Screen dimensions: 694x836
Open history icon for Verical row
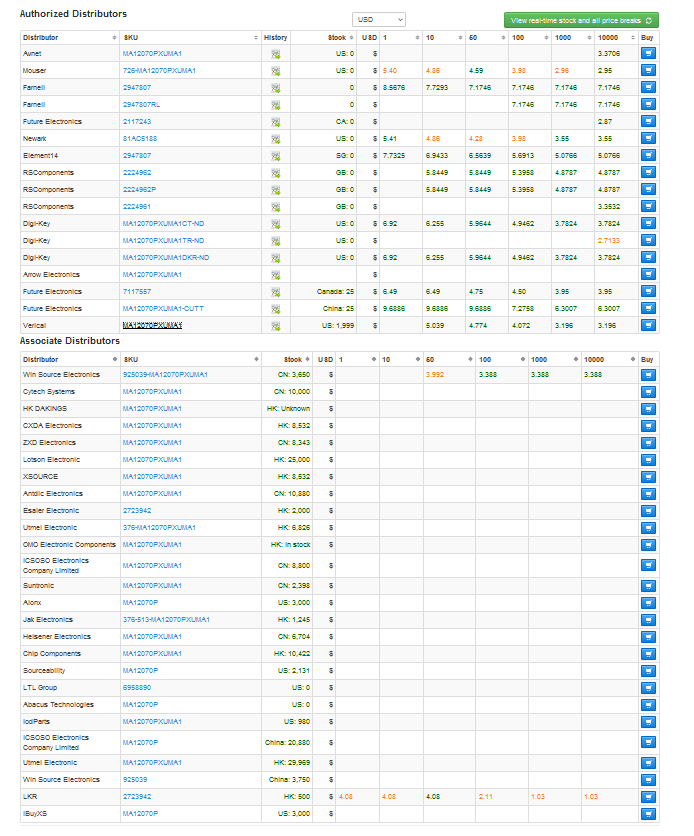[x=276, y=326]
